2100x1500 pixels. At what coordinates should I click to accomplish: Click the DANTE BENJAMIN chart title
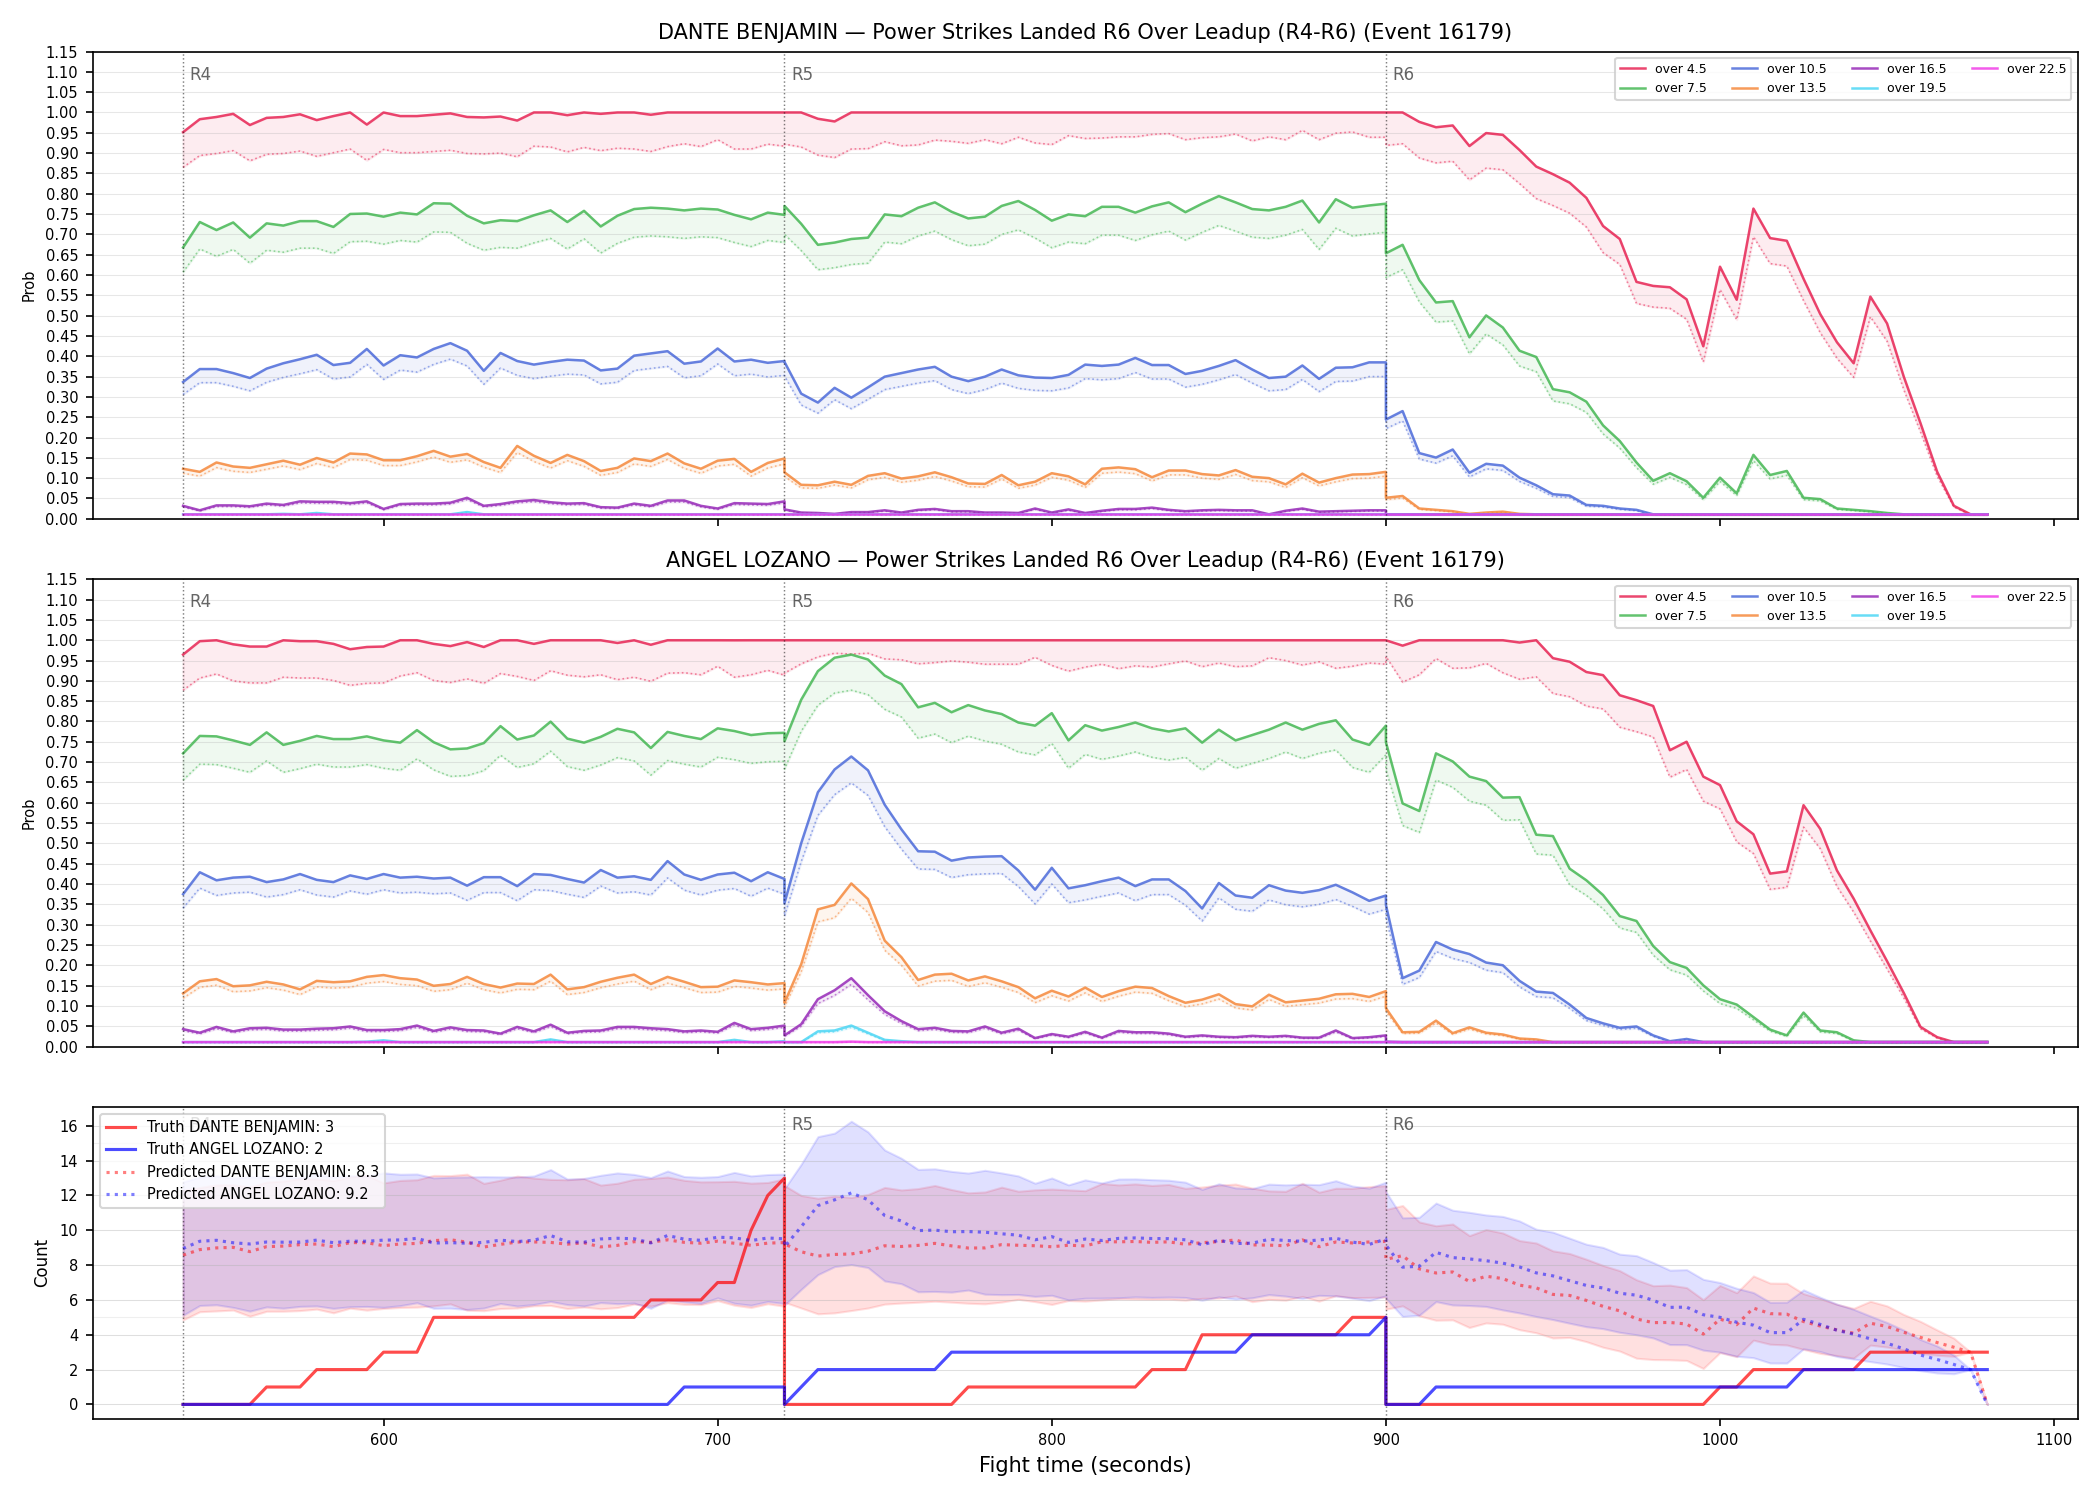pyautogui.click(x=1084, y=32)
